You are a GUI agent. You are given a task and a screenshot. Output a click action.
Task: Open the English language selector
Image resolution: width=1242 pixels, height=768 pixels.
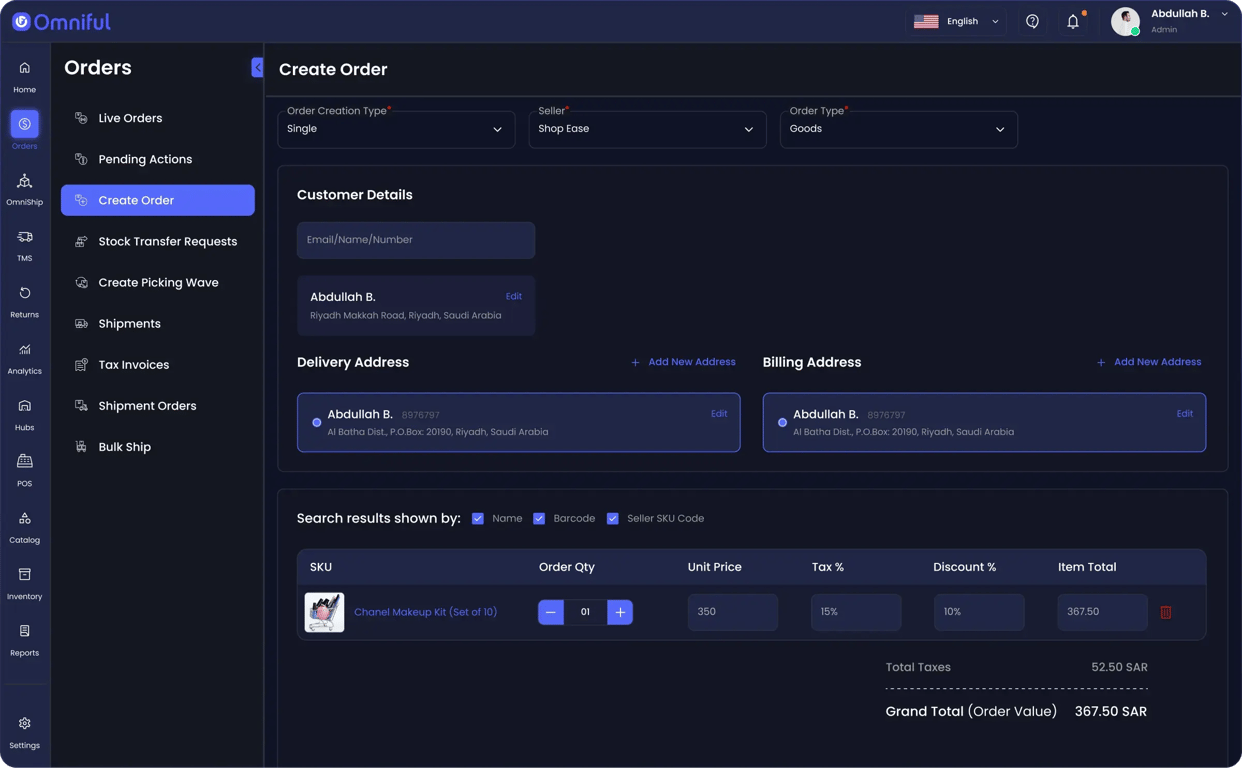[957, 20]
